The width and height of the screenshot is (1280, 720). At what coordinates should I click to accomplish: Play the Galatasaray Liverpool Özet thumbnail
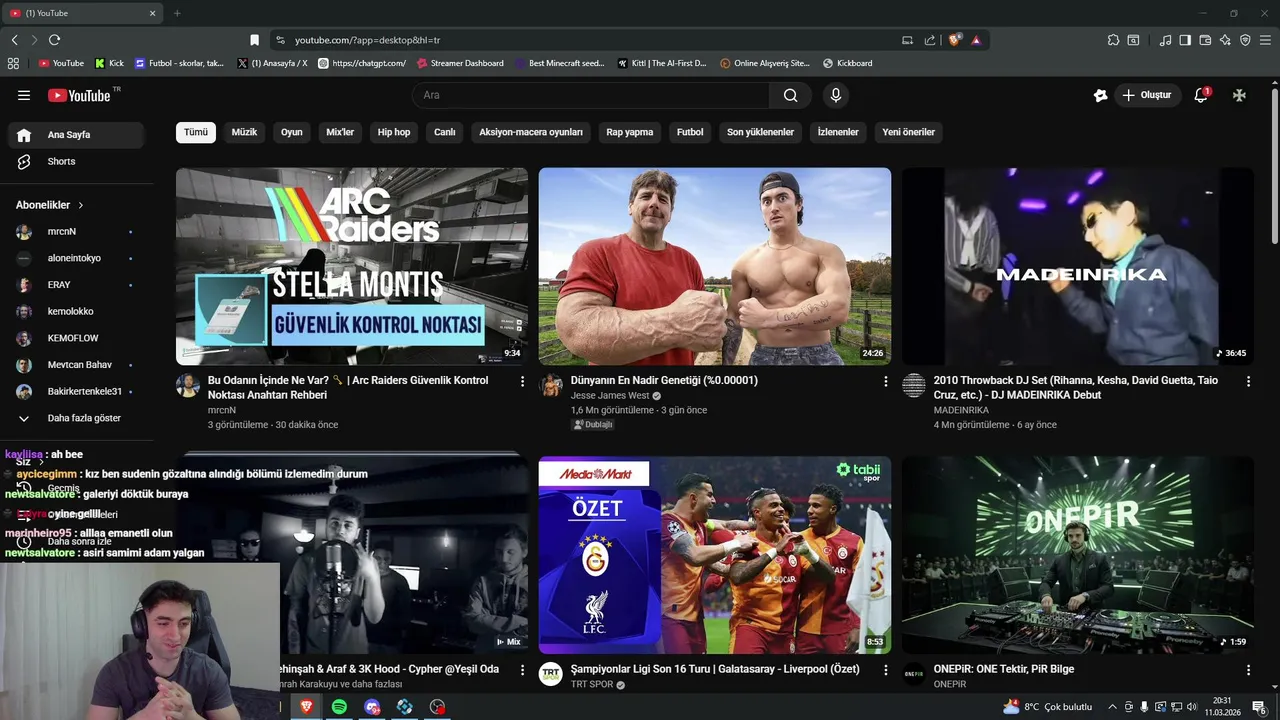(x=715, y=555)
